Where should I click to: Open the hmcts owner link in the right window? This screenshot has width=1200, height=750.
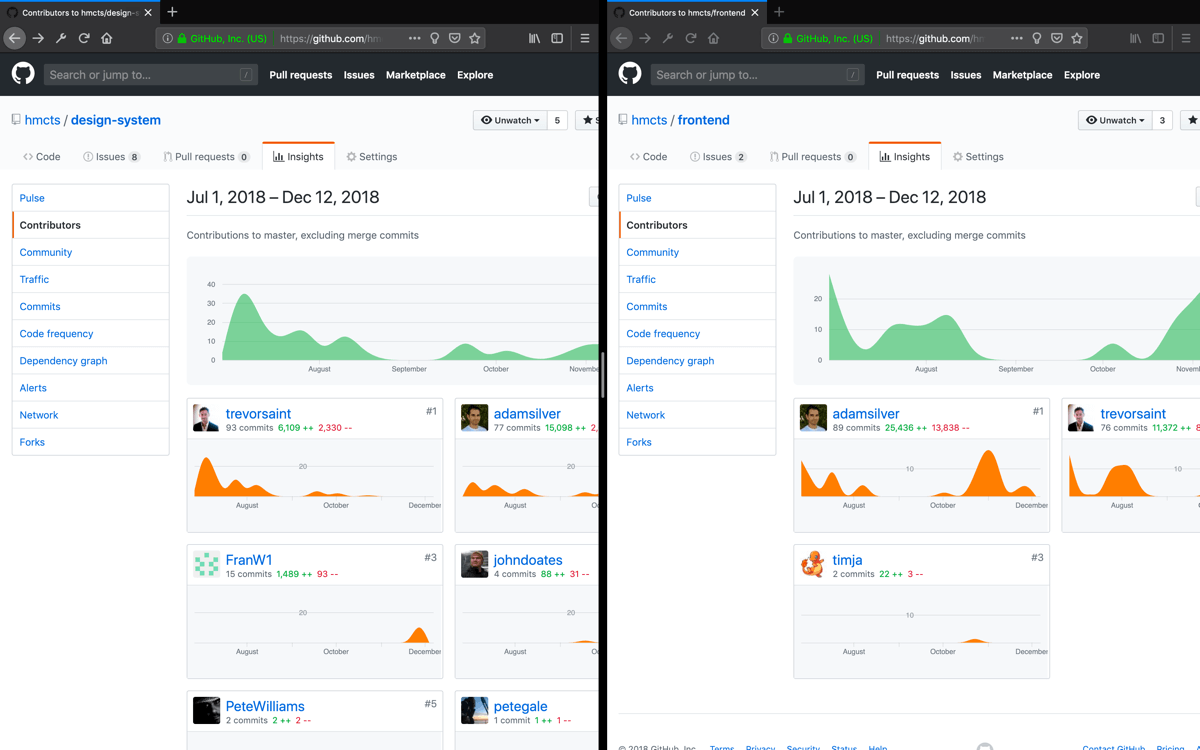click(649, 120)
